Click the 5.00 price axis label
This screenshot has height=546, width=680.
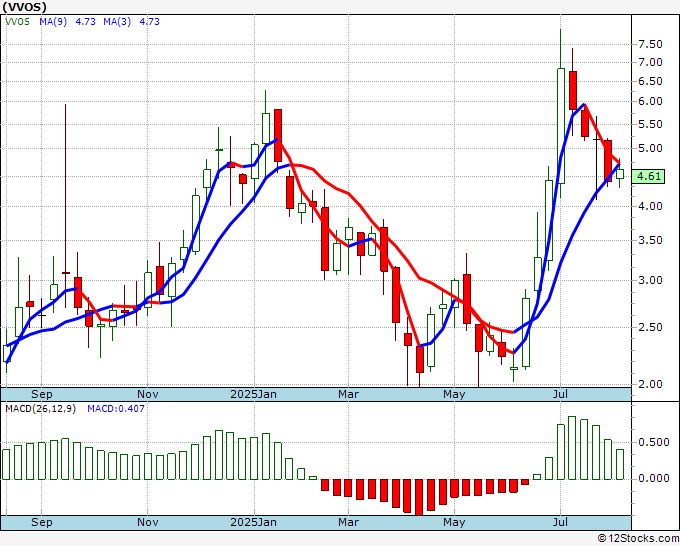click(650, 148)
